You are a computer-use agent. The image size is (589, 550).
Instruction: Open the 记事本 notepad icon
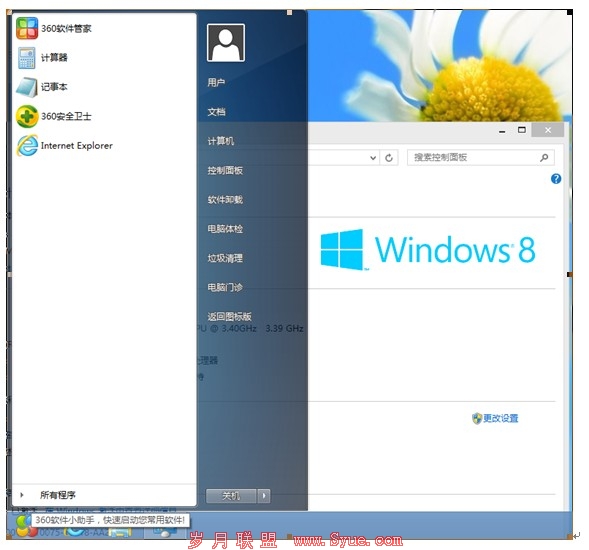tap(27, 87)
